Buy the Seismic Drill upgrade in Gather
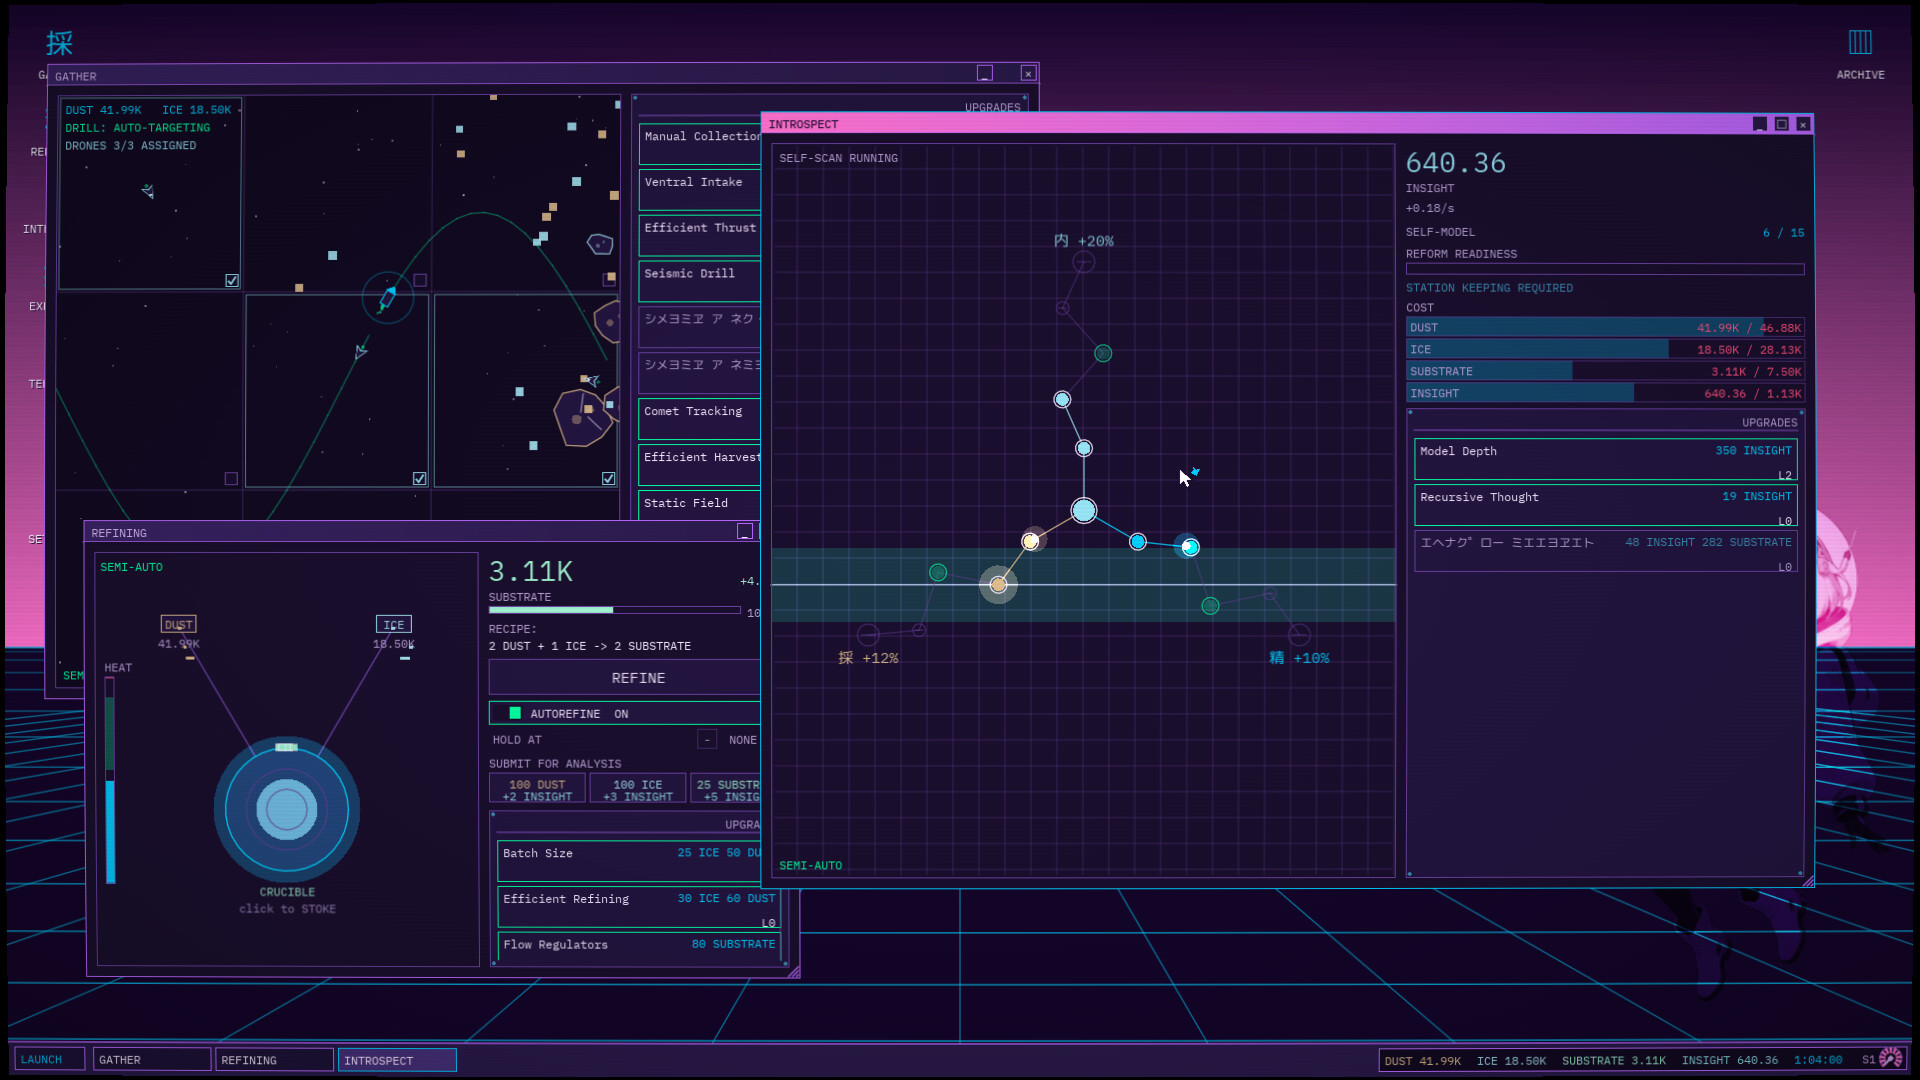Viewport: 1920px width, 1080px height. 700,281
